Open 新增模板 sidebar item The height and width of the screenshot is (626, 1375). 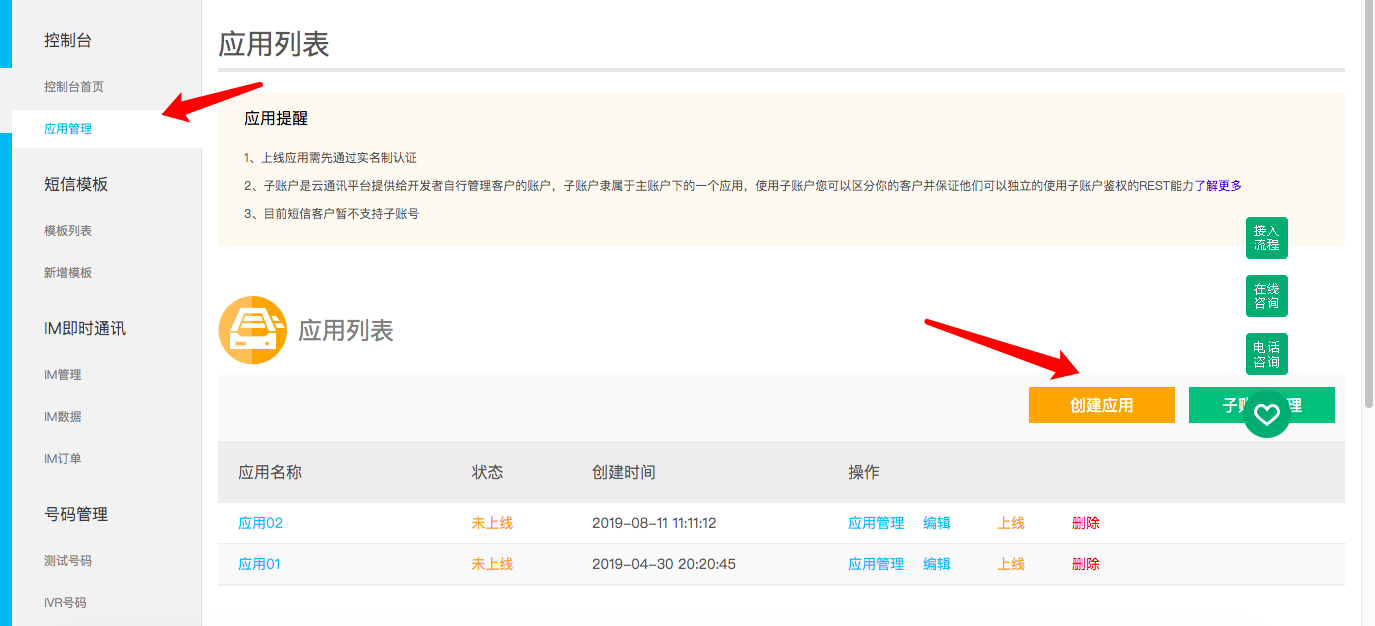coord(68,273)
